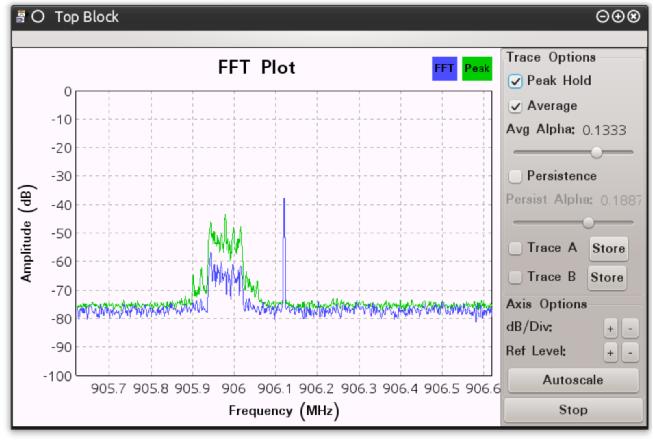Click Store next to Trace A
Screen dimensions: 653x440
coord(608,249)
